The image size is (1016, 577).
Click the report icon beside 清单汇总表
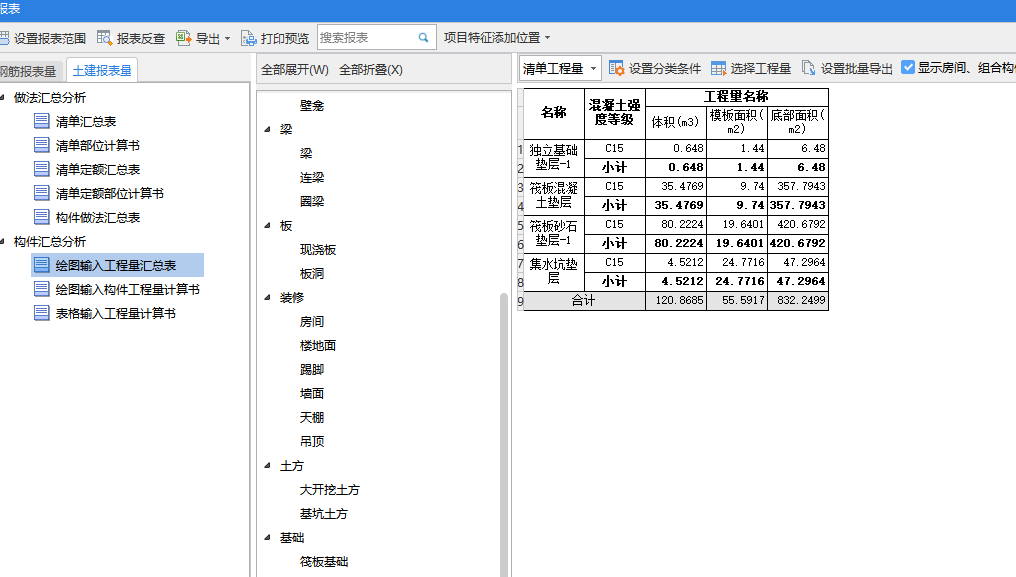coord(41,121)
